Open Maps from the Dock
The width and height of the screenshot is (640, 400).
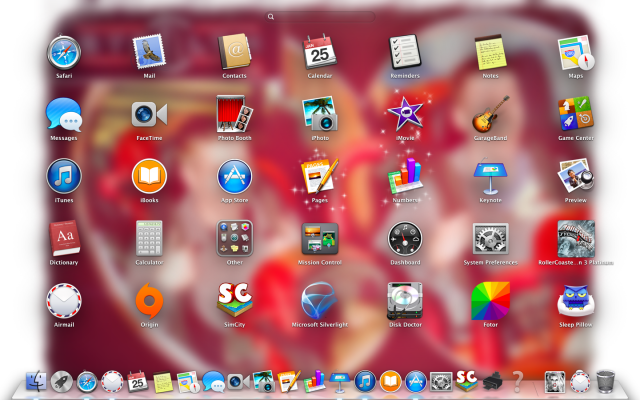(188, 382)
